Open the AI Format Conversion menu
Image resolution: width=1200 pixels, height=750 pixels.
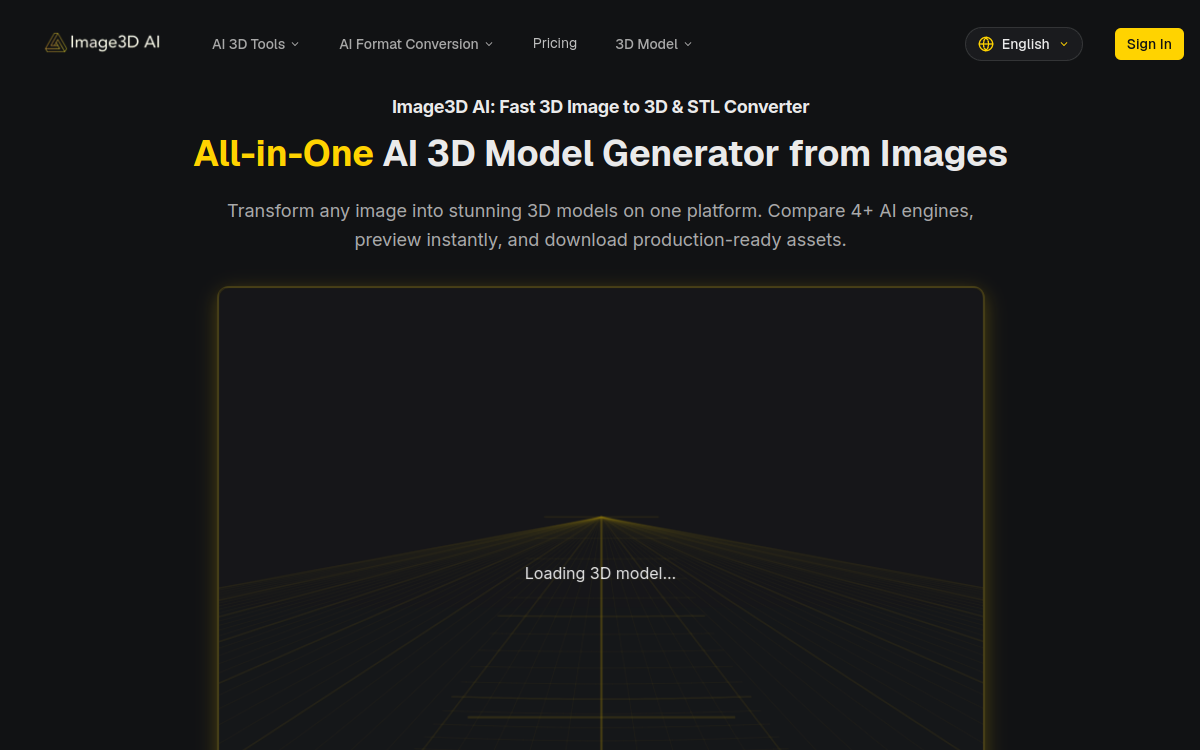click(416, 44)
